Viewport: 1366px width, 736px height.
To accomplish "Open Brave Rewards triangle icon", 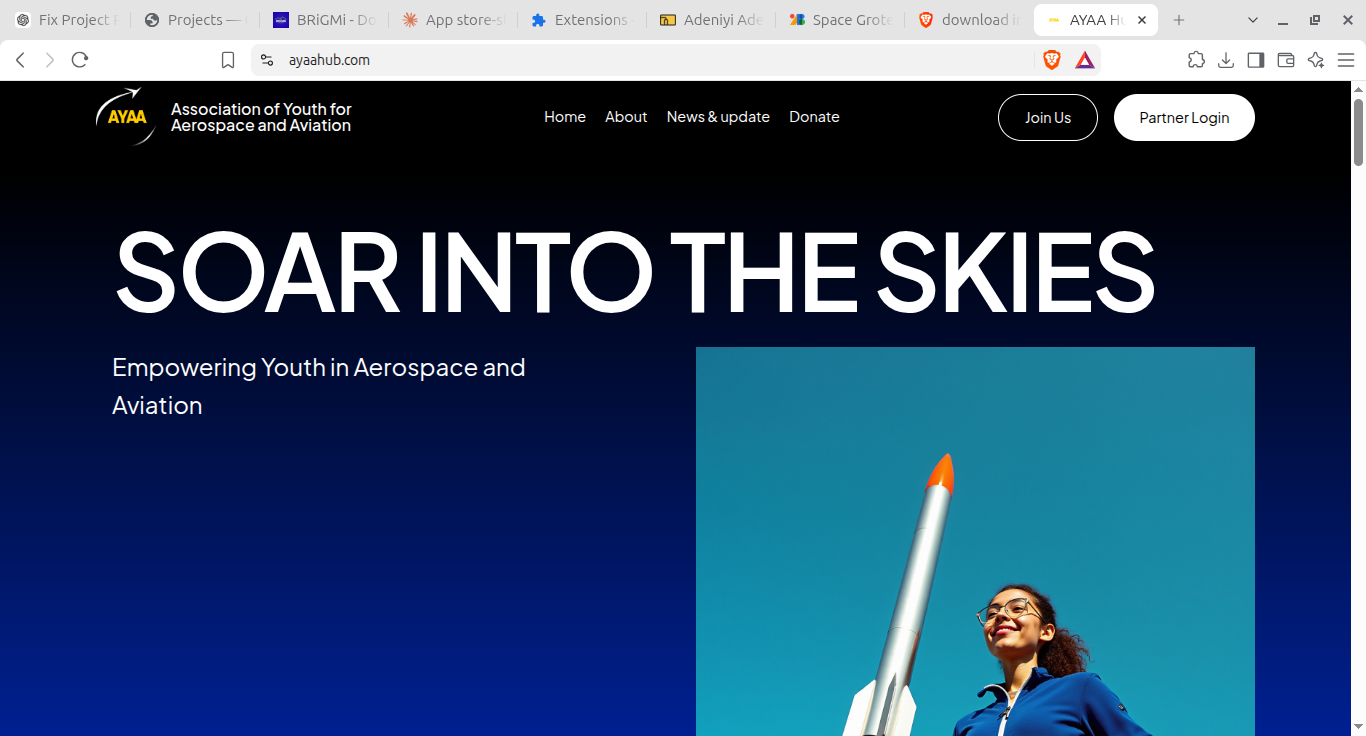I will 1085,60.
